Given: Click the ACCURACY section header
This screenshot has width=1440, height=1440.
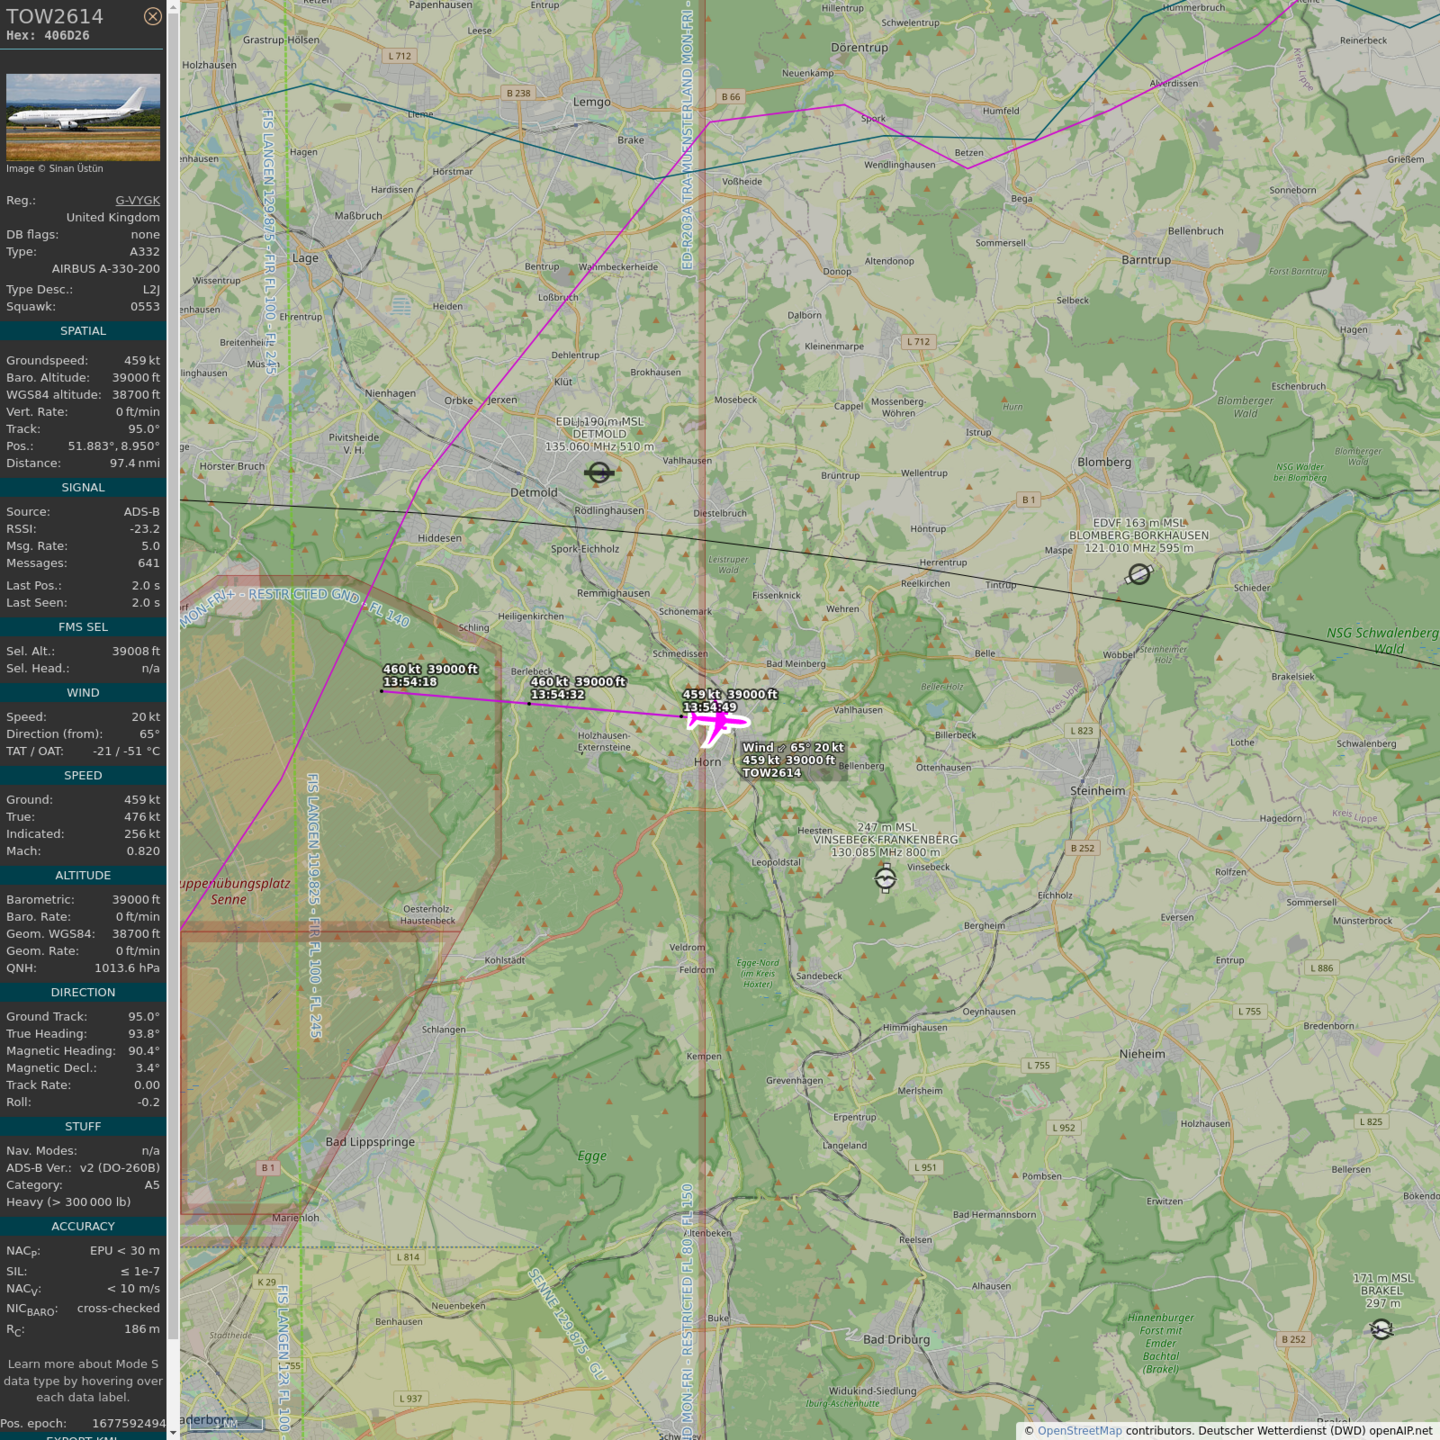Looking at the screenshot, I should coord(83,1226).
